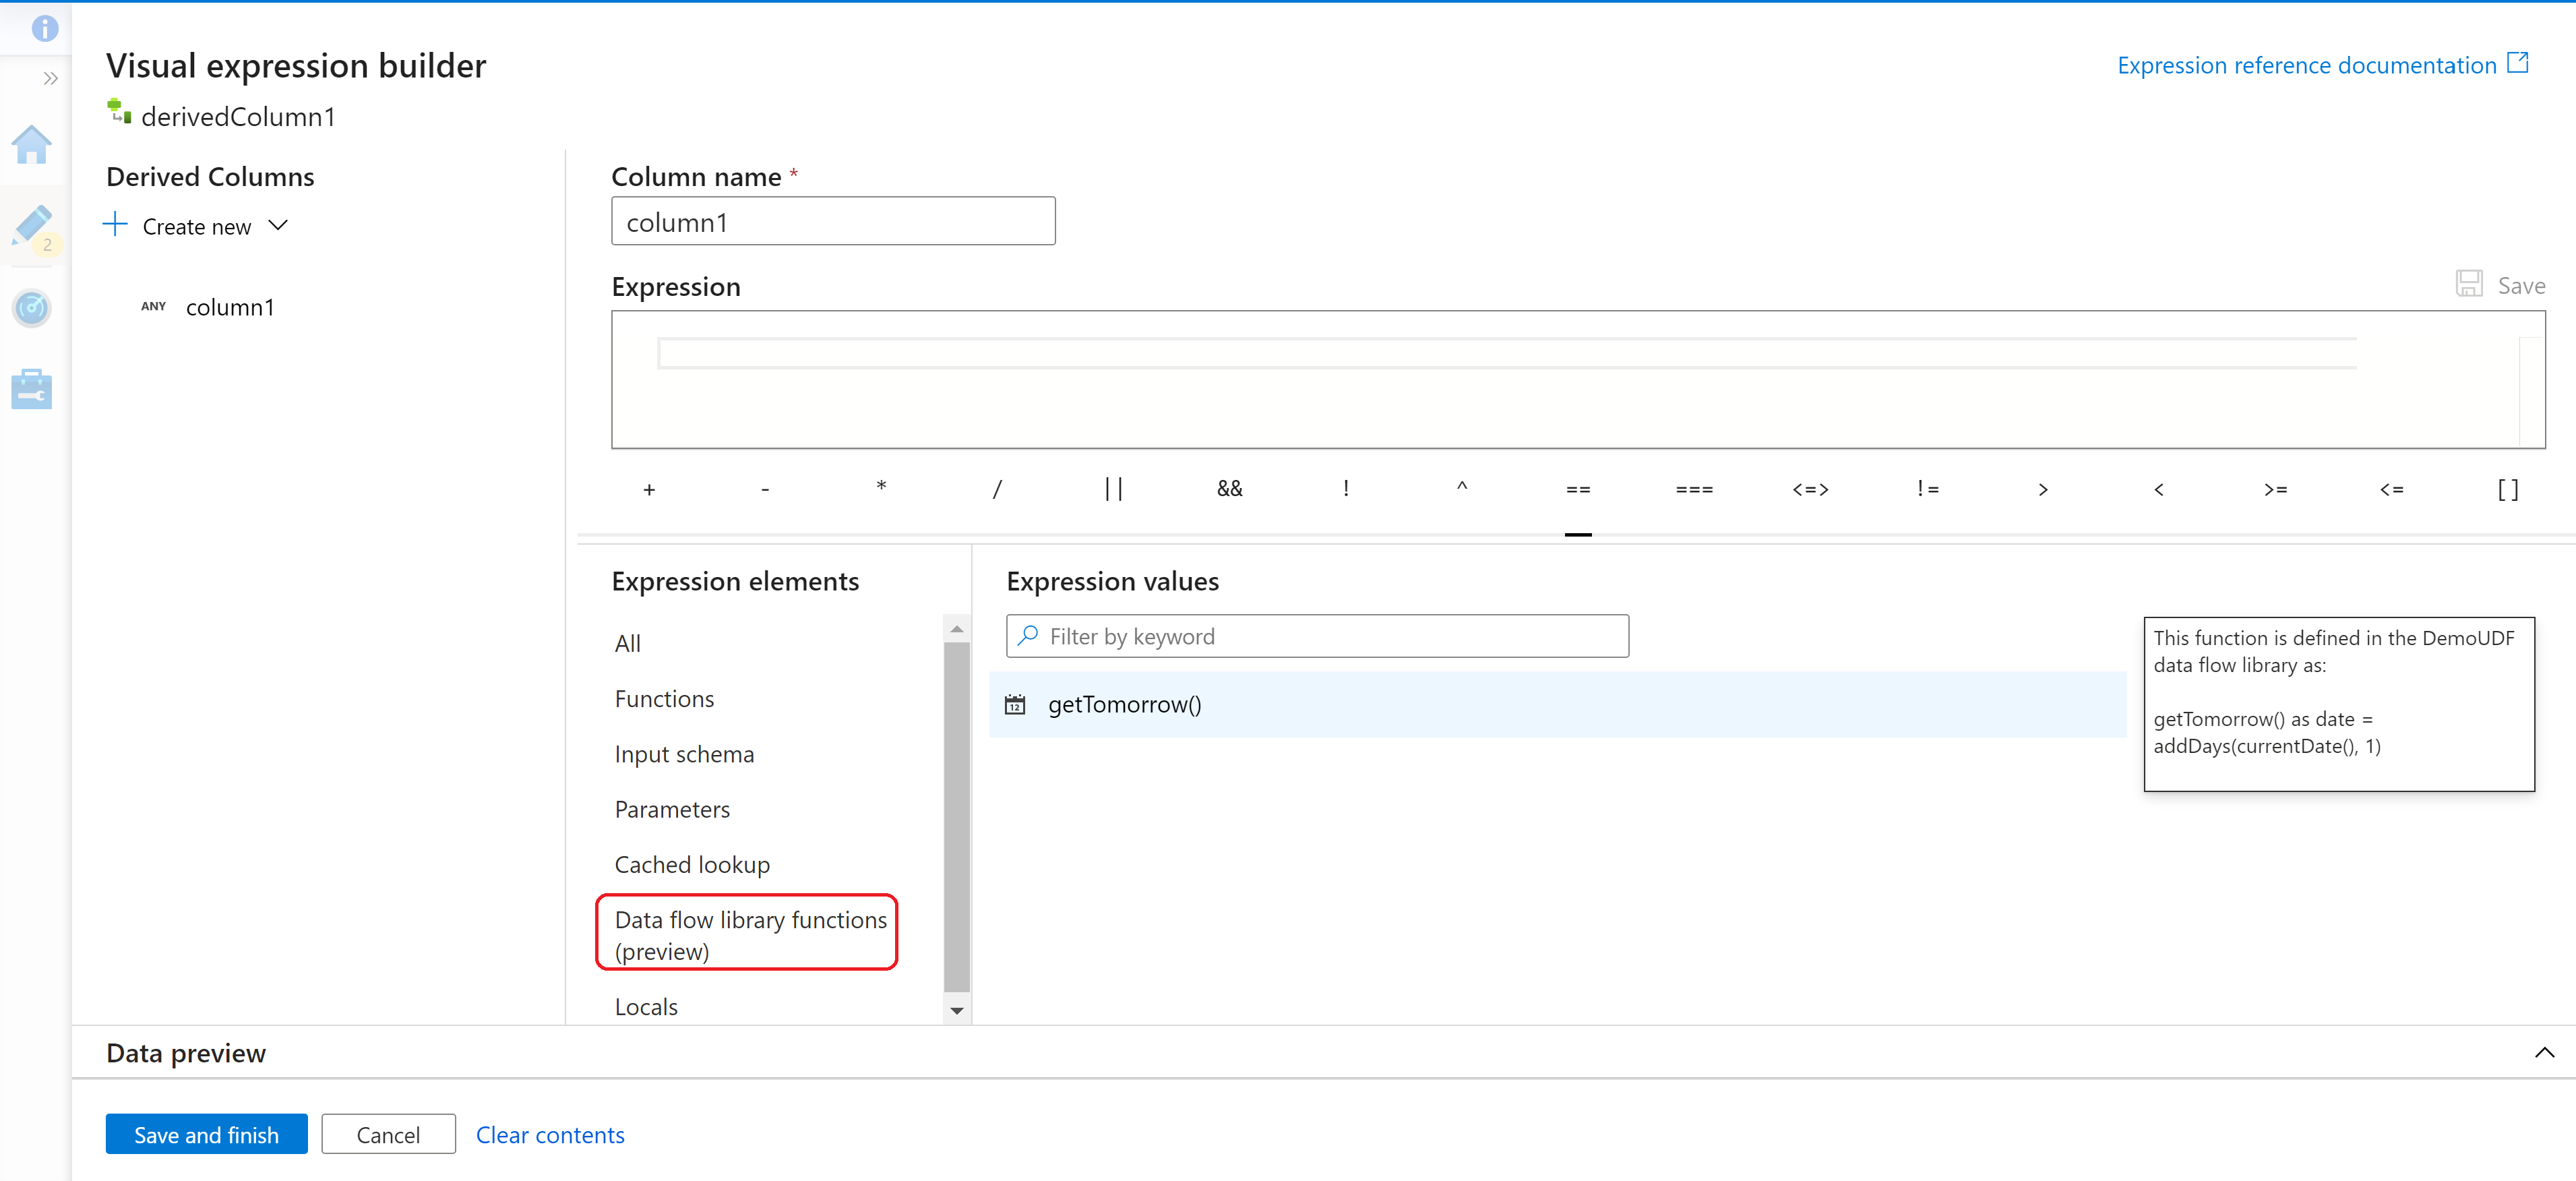Select getTomorrow() from expression values
Screen dimensions: 2576x1181
pos(1124,704)
